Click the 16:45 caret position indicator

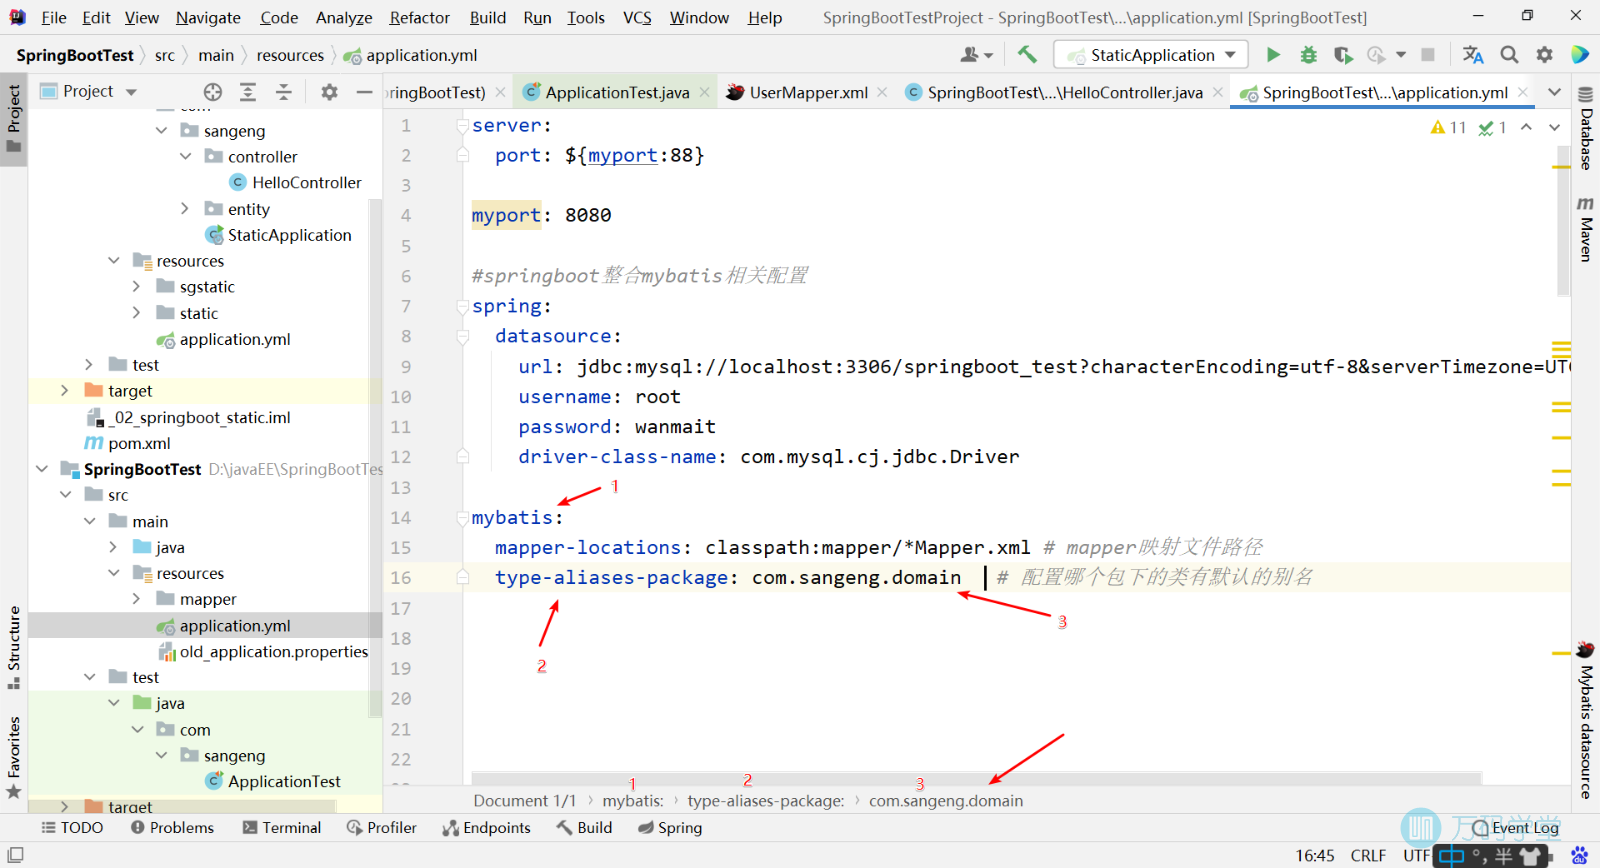(1315, 855)
